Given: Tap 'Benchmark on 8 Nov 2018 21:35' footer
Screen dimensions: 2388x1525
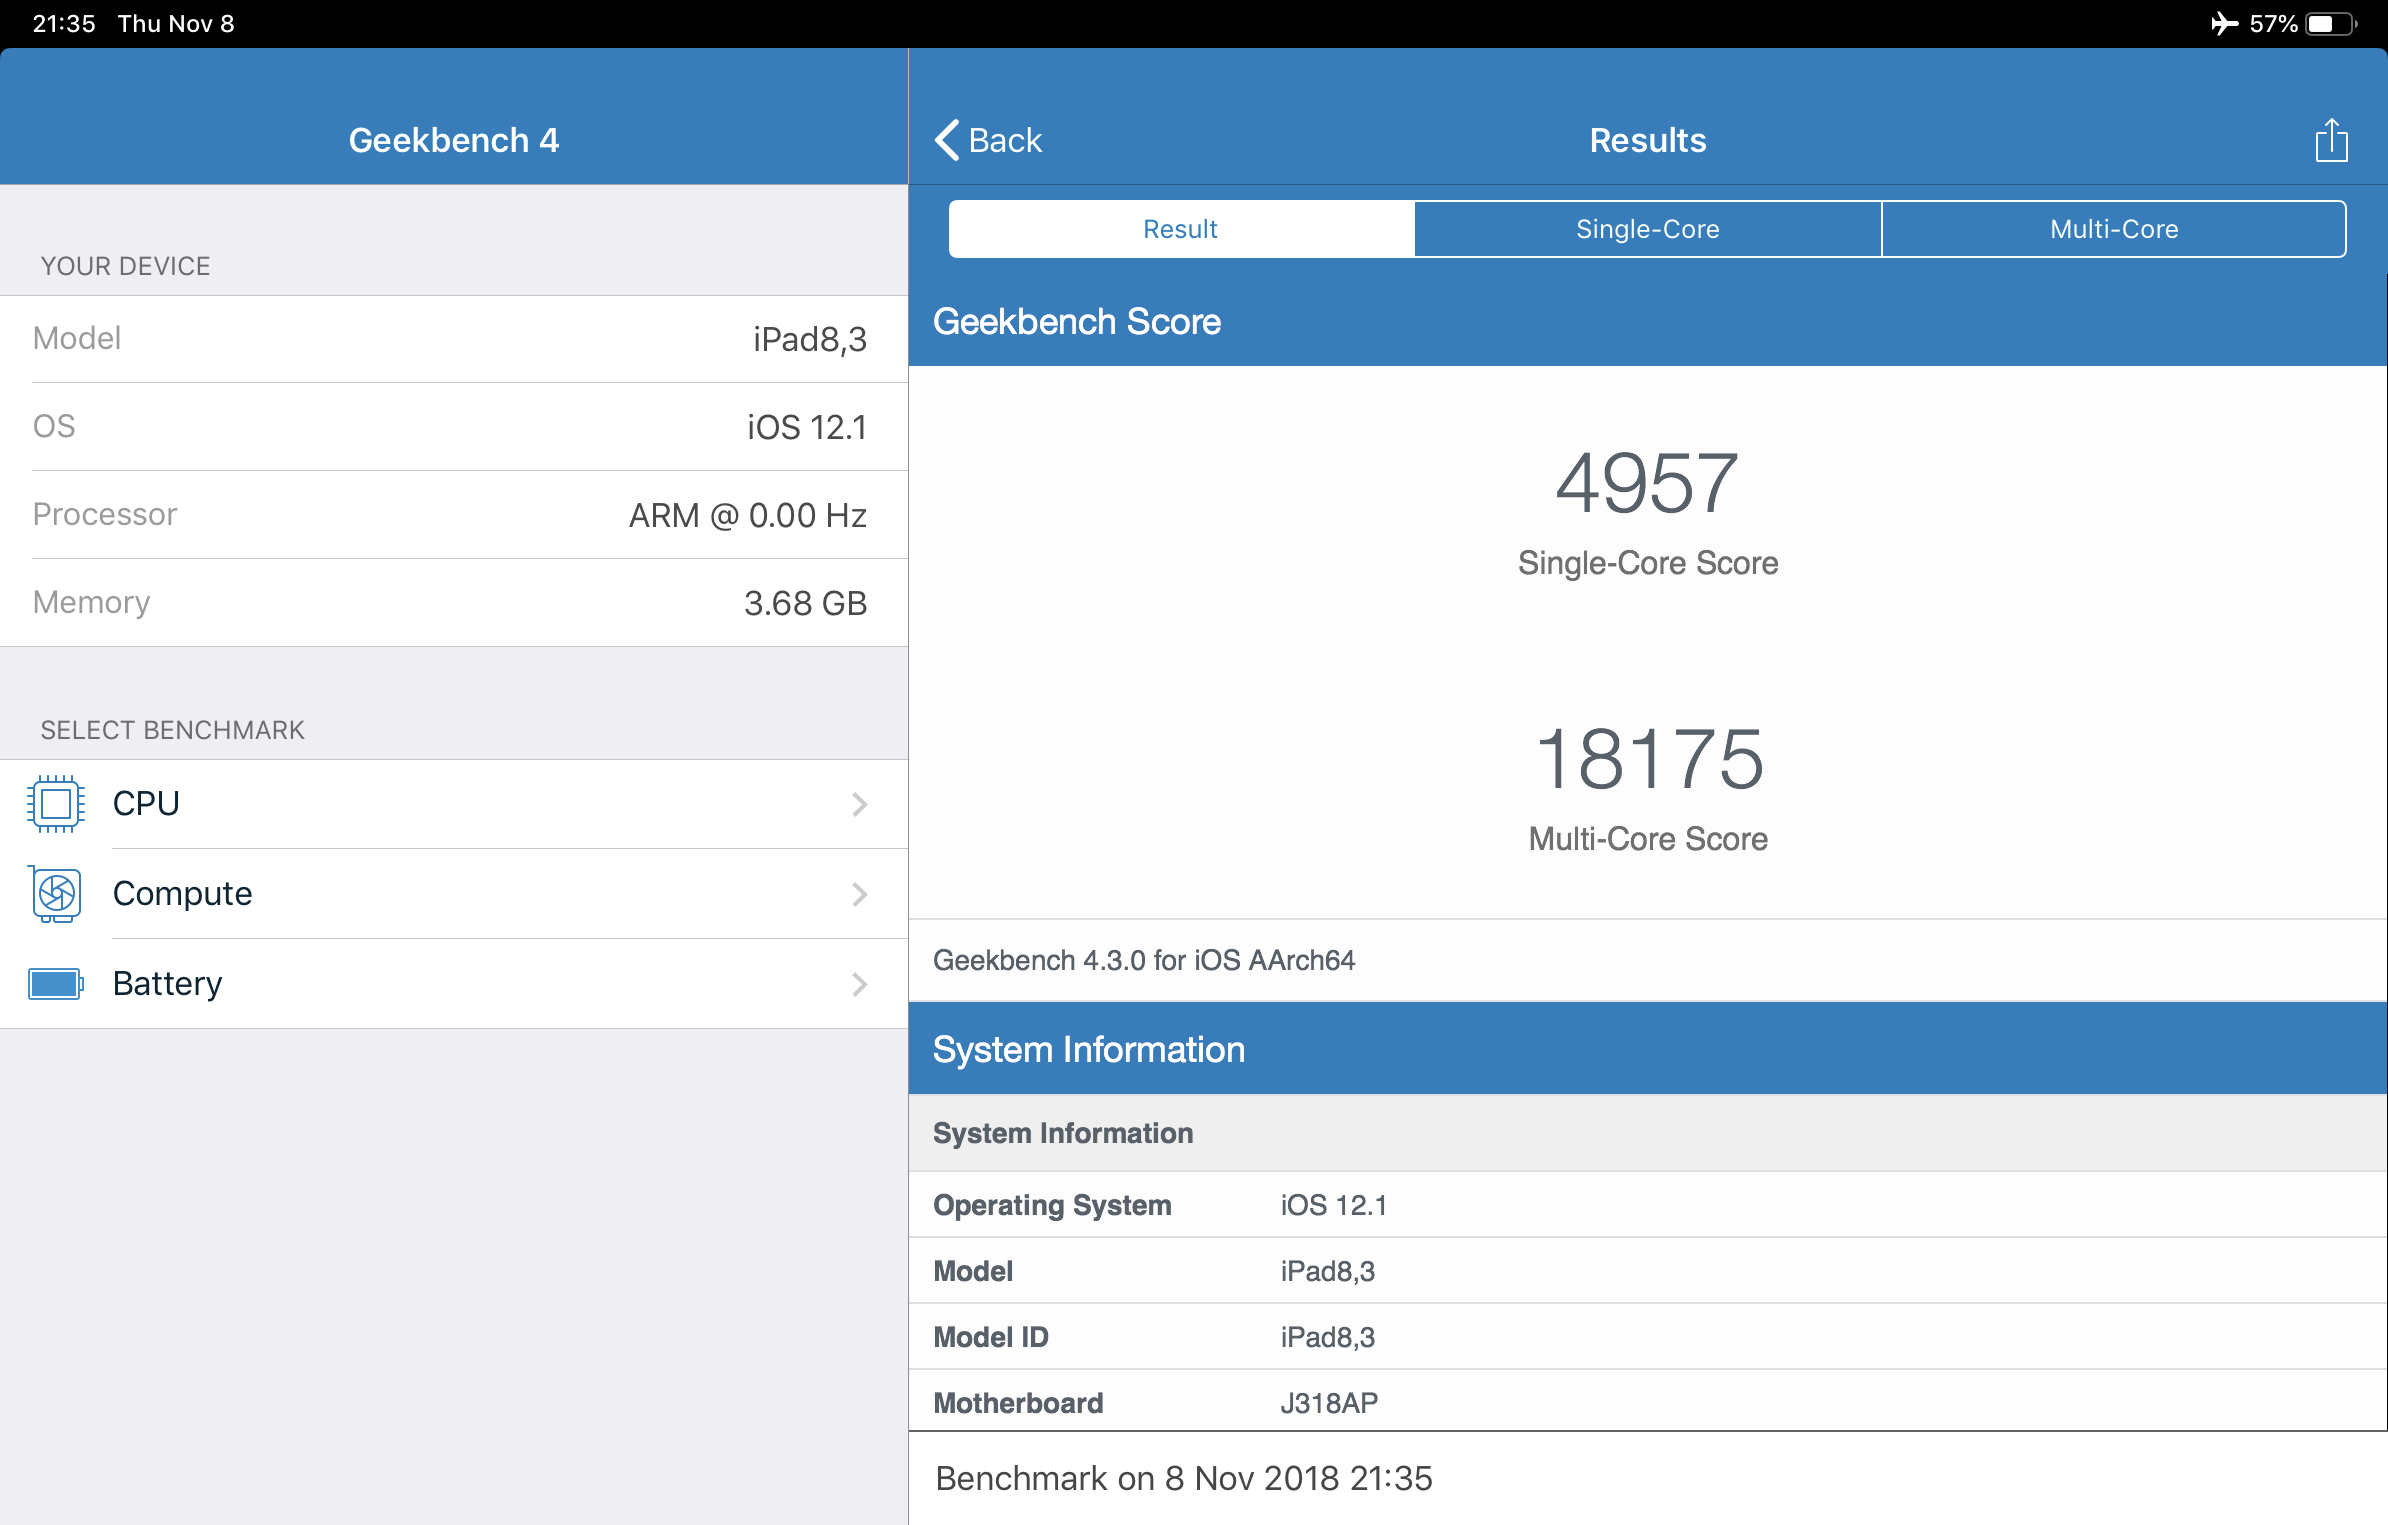Looking at the screenshot, I should 1184,1478.
